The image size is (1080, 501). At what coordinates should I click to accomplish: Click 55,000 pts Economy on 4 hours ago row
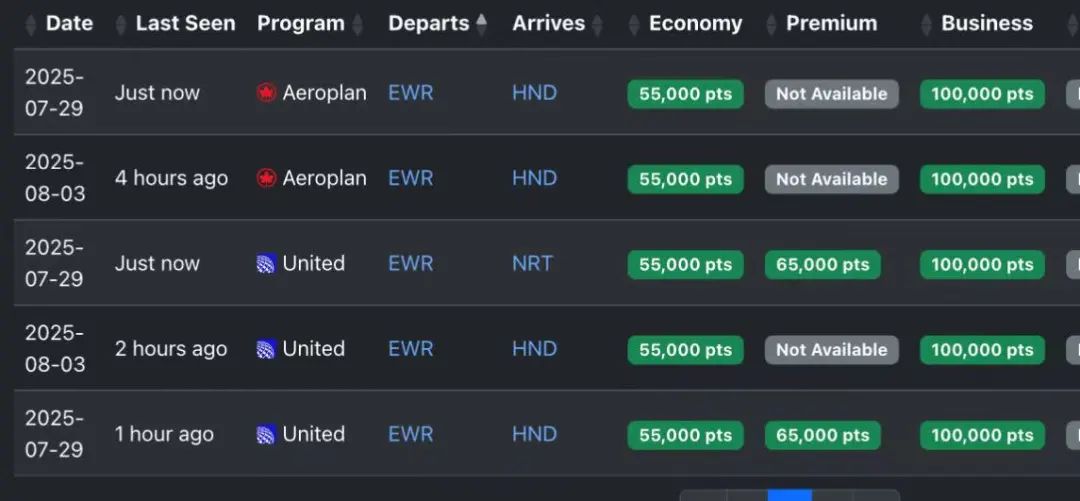tap(685, 179)
